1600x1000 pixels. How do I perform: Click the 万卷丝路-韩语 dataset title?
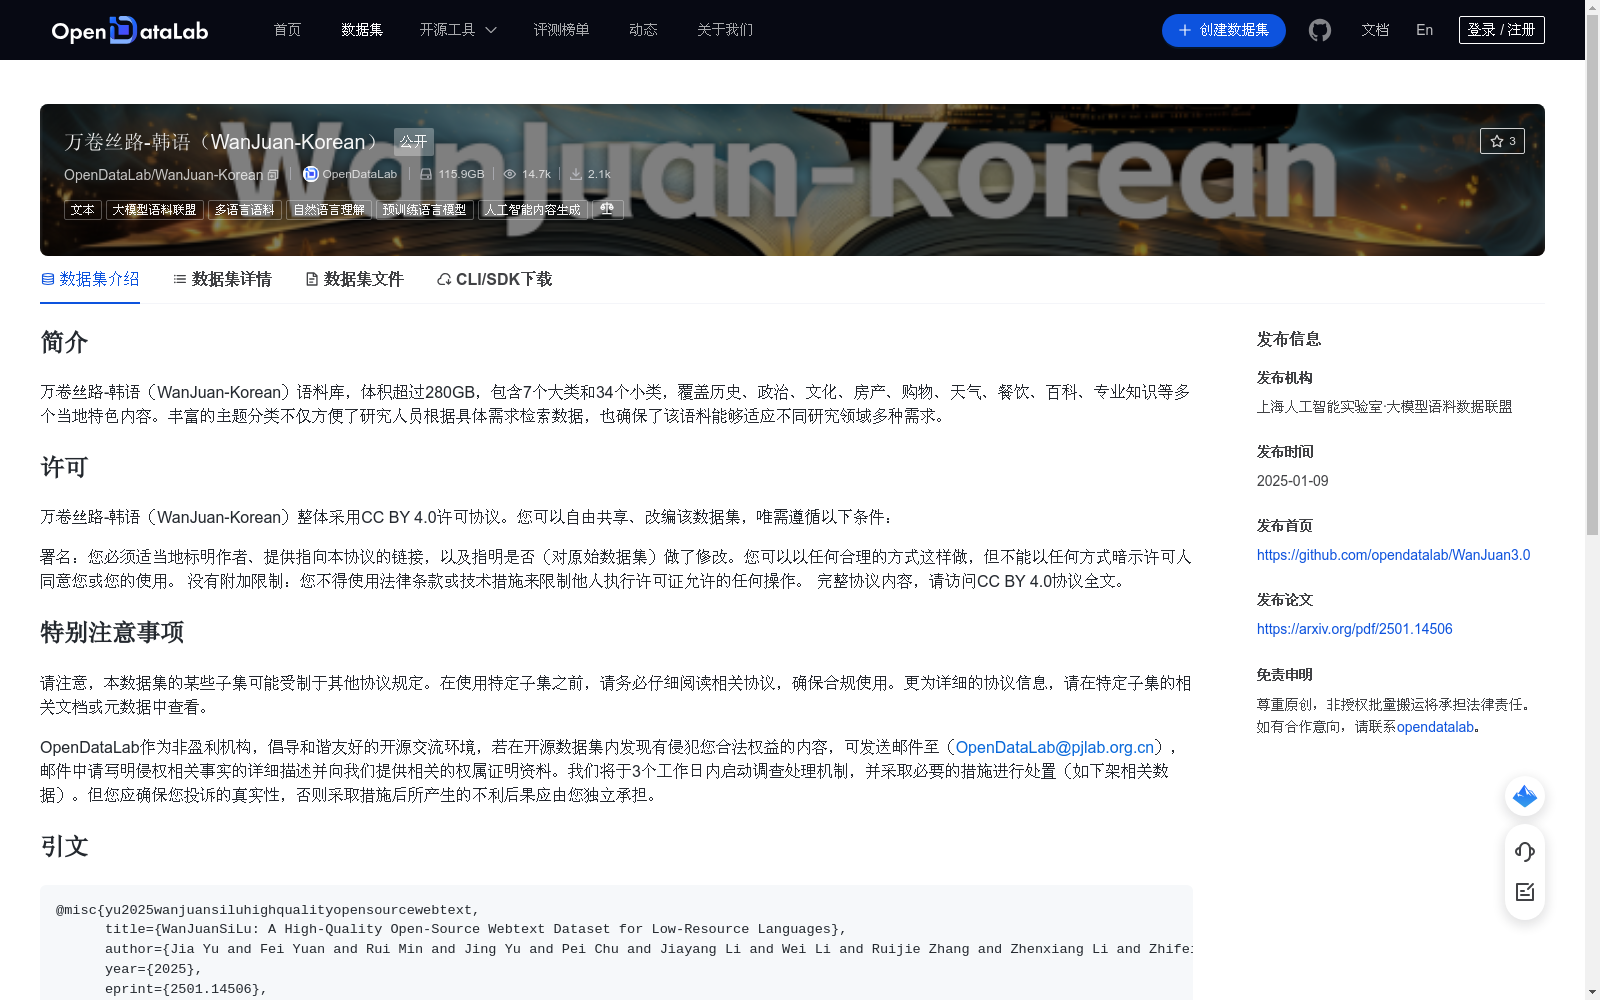222,142
